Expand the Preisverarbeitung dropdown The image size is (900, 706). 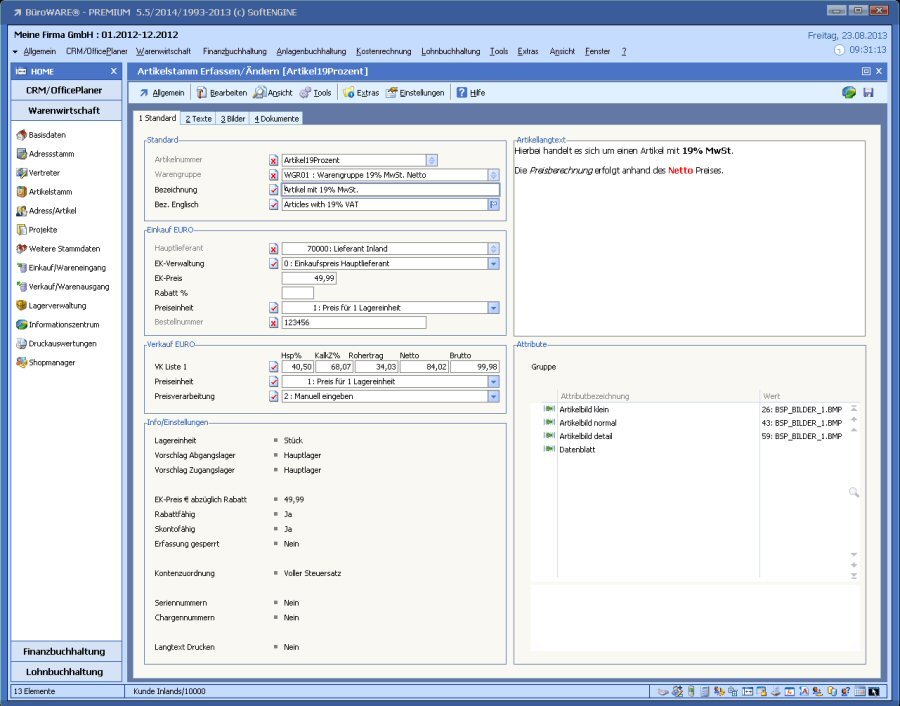[x=494, y=396]
